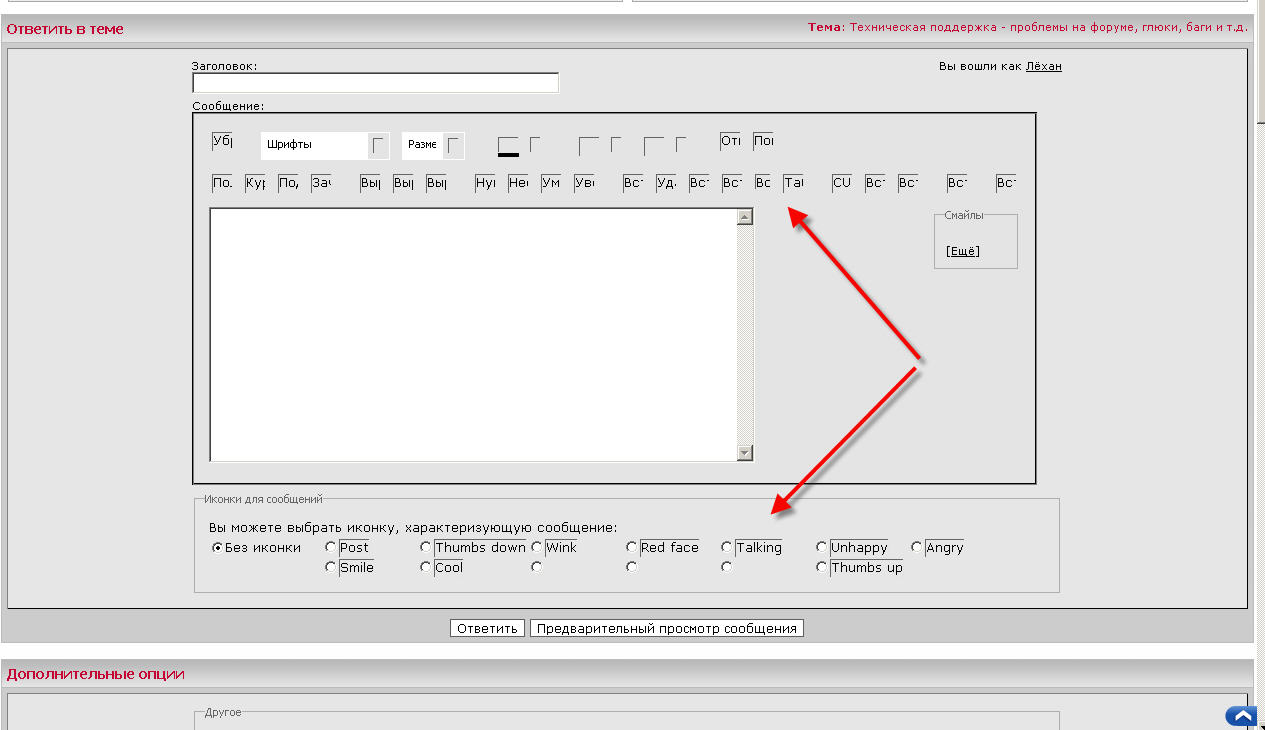Image resolution: width=1265 pixels, height=730 pixels.
Task: Click the CU toolbar icon
Action: point(842,183)
